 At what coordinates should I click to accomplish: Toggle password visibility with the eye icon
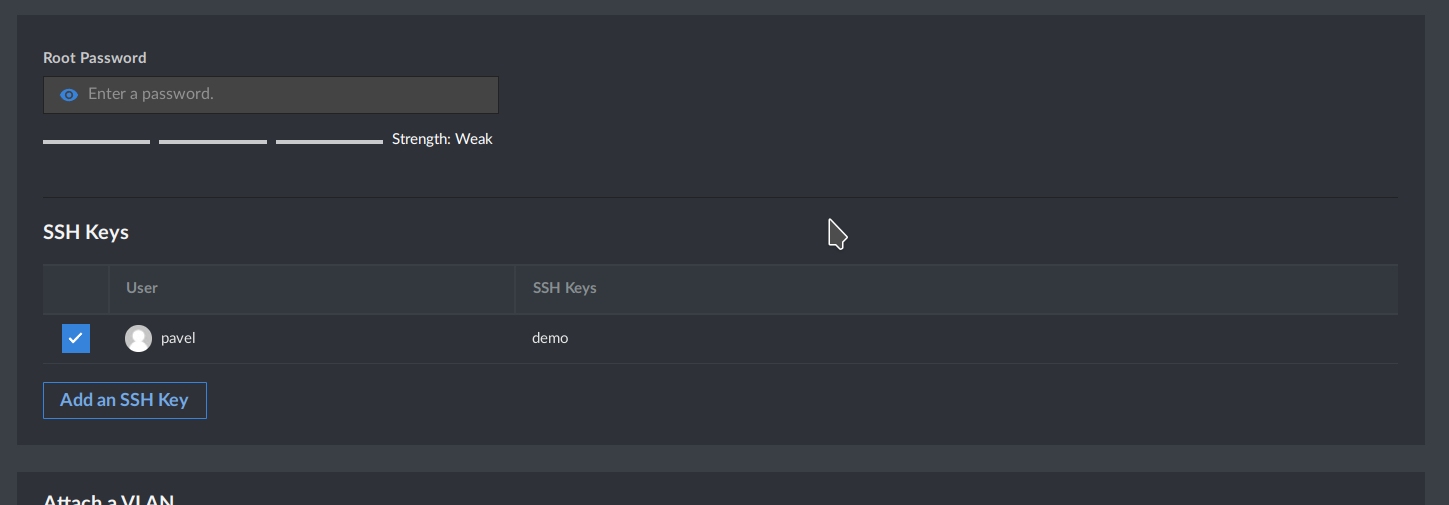[69, 95]
